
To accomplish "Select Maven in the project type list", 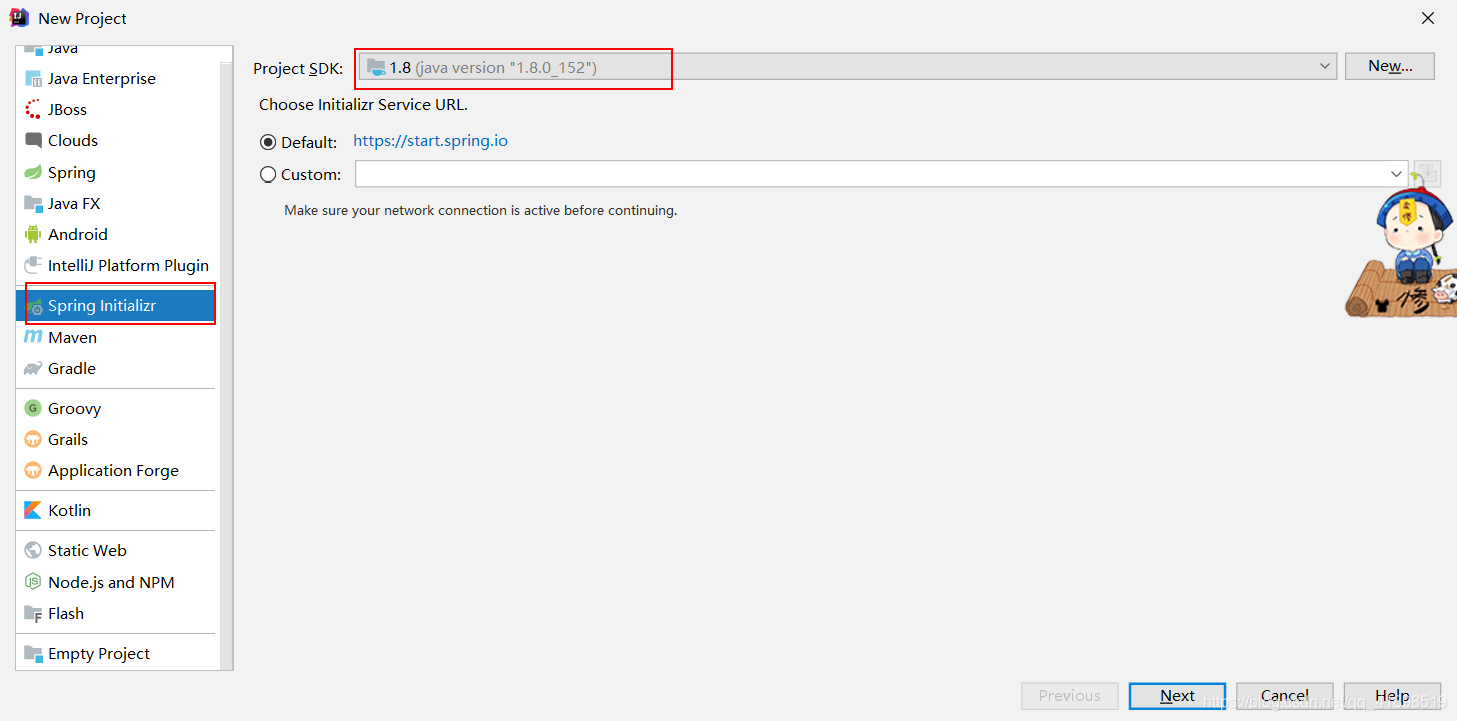I will click(x=72, y=338).
